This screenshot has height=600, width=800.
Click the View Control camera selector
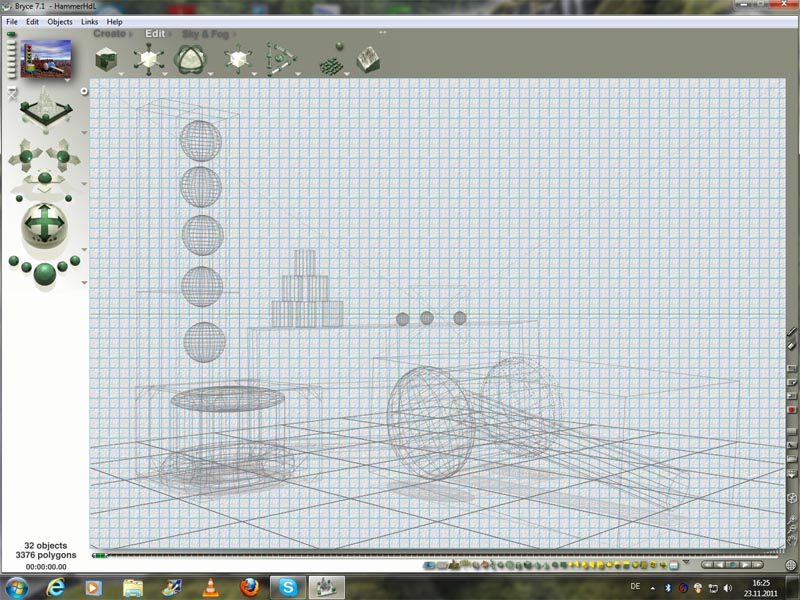click(45, 108)
